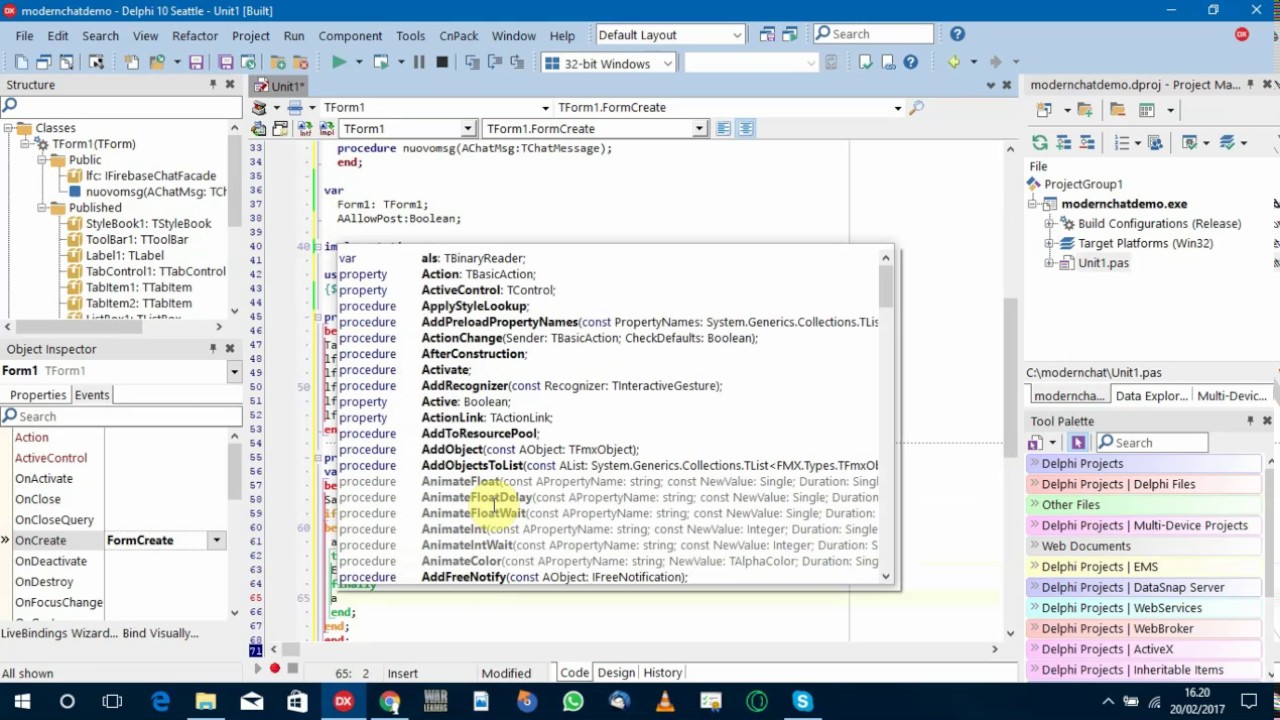Click the Back navigation arrow in toolbar
This screenshot has width=1280, height=720.
click(954, 63)
